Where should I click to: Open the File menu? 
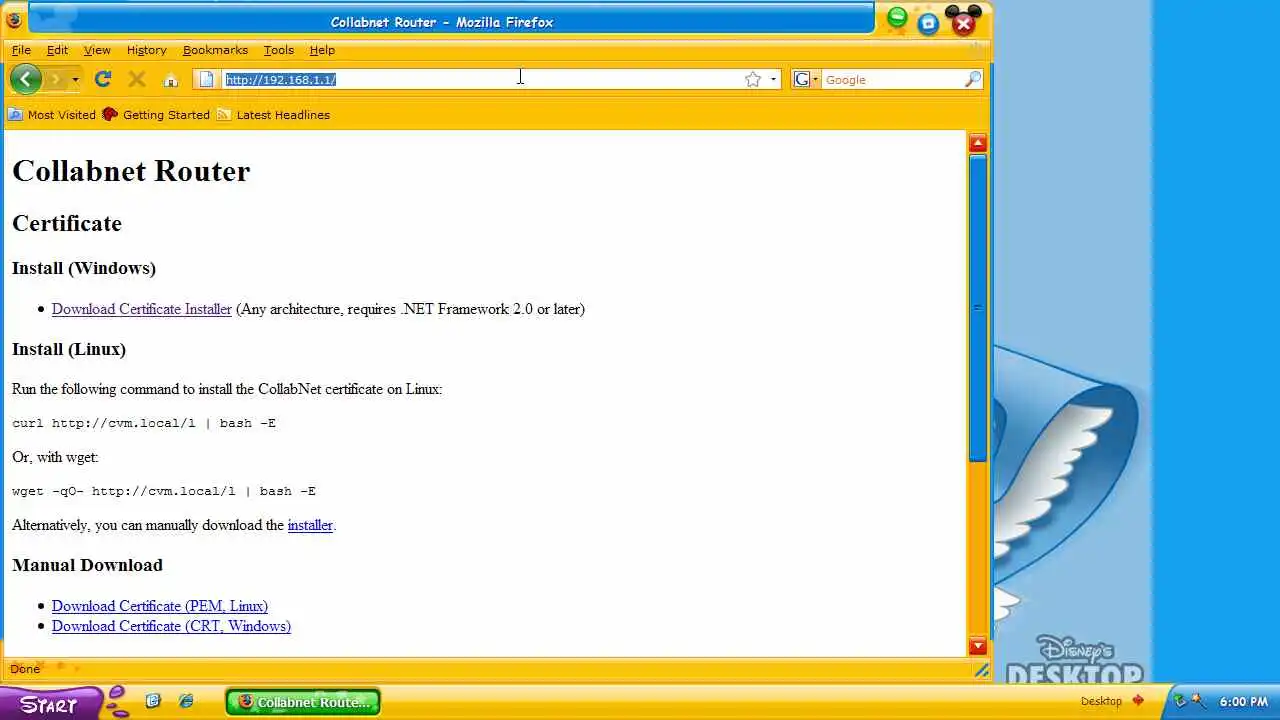click(x=21, y=50)
